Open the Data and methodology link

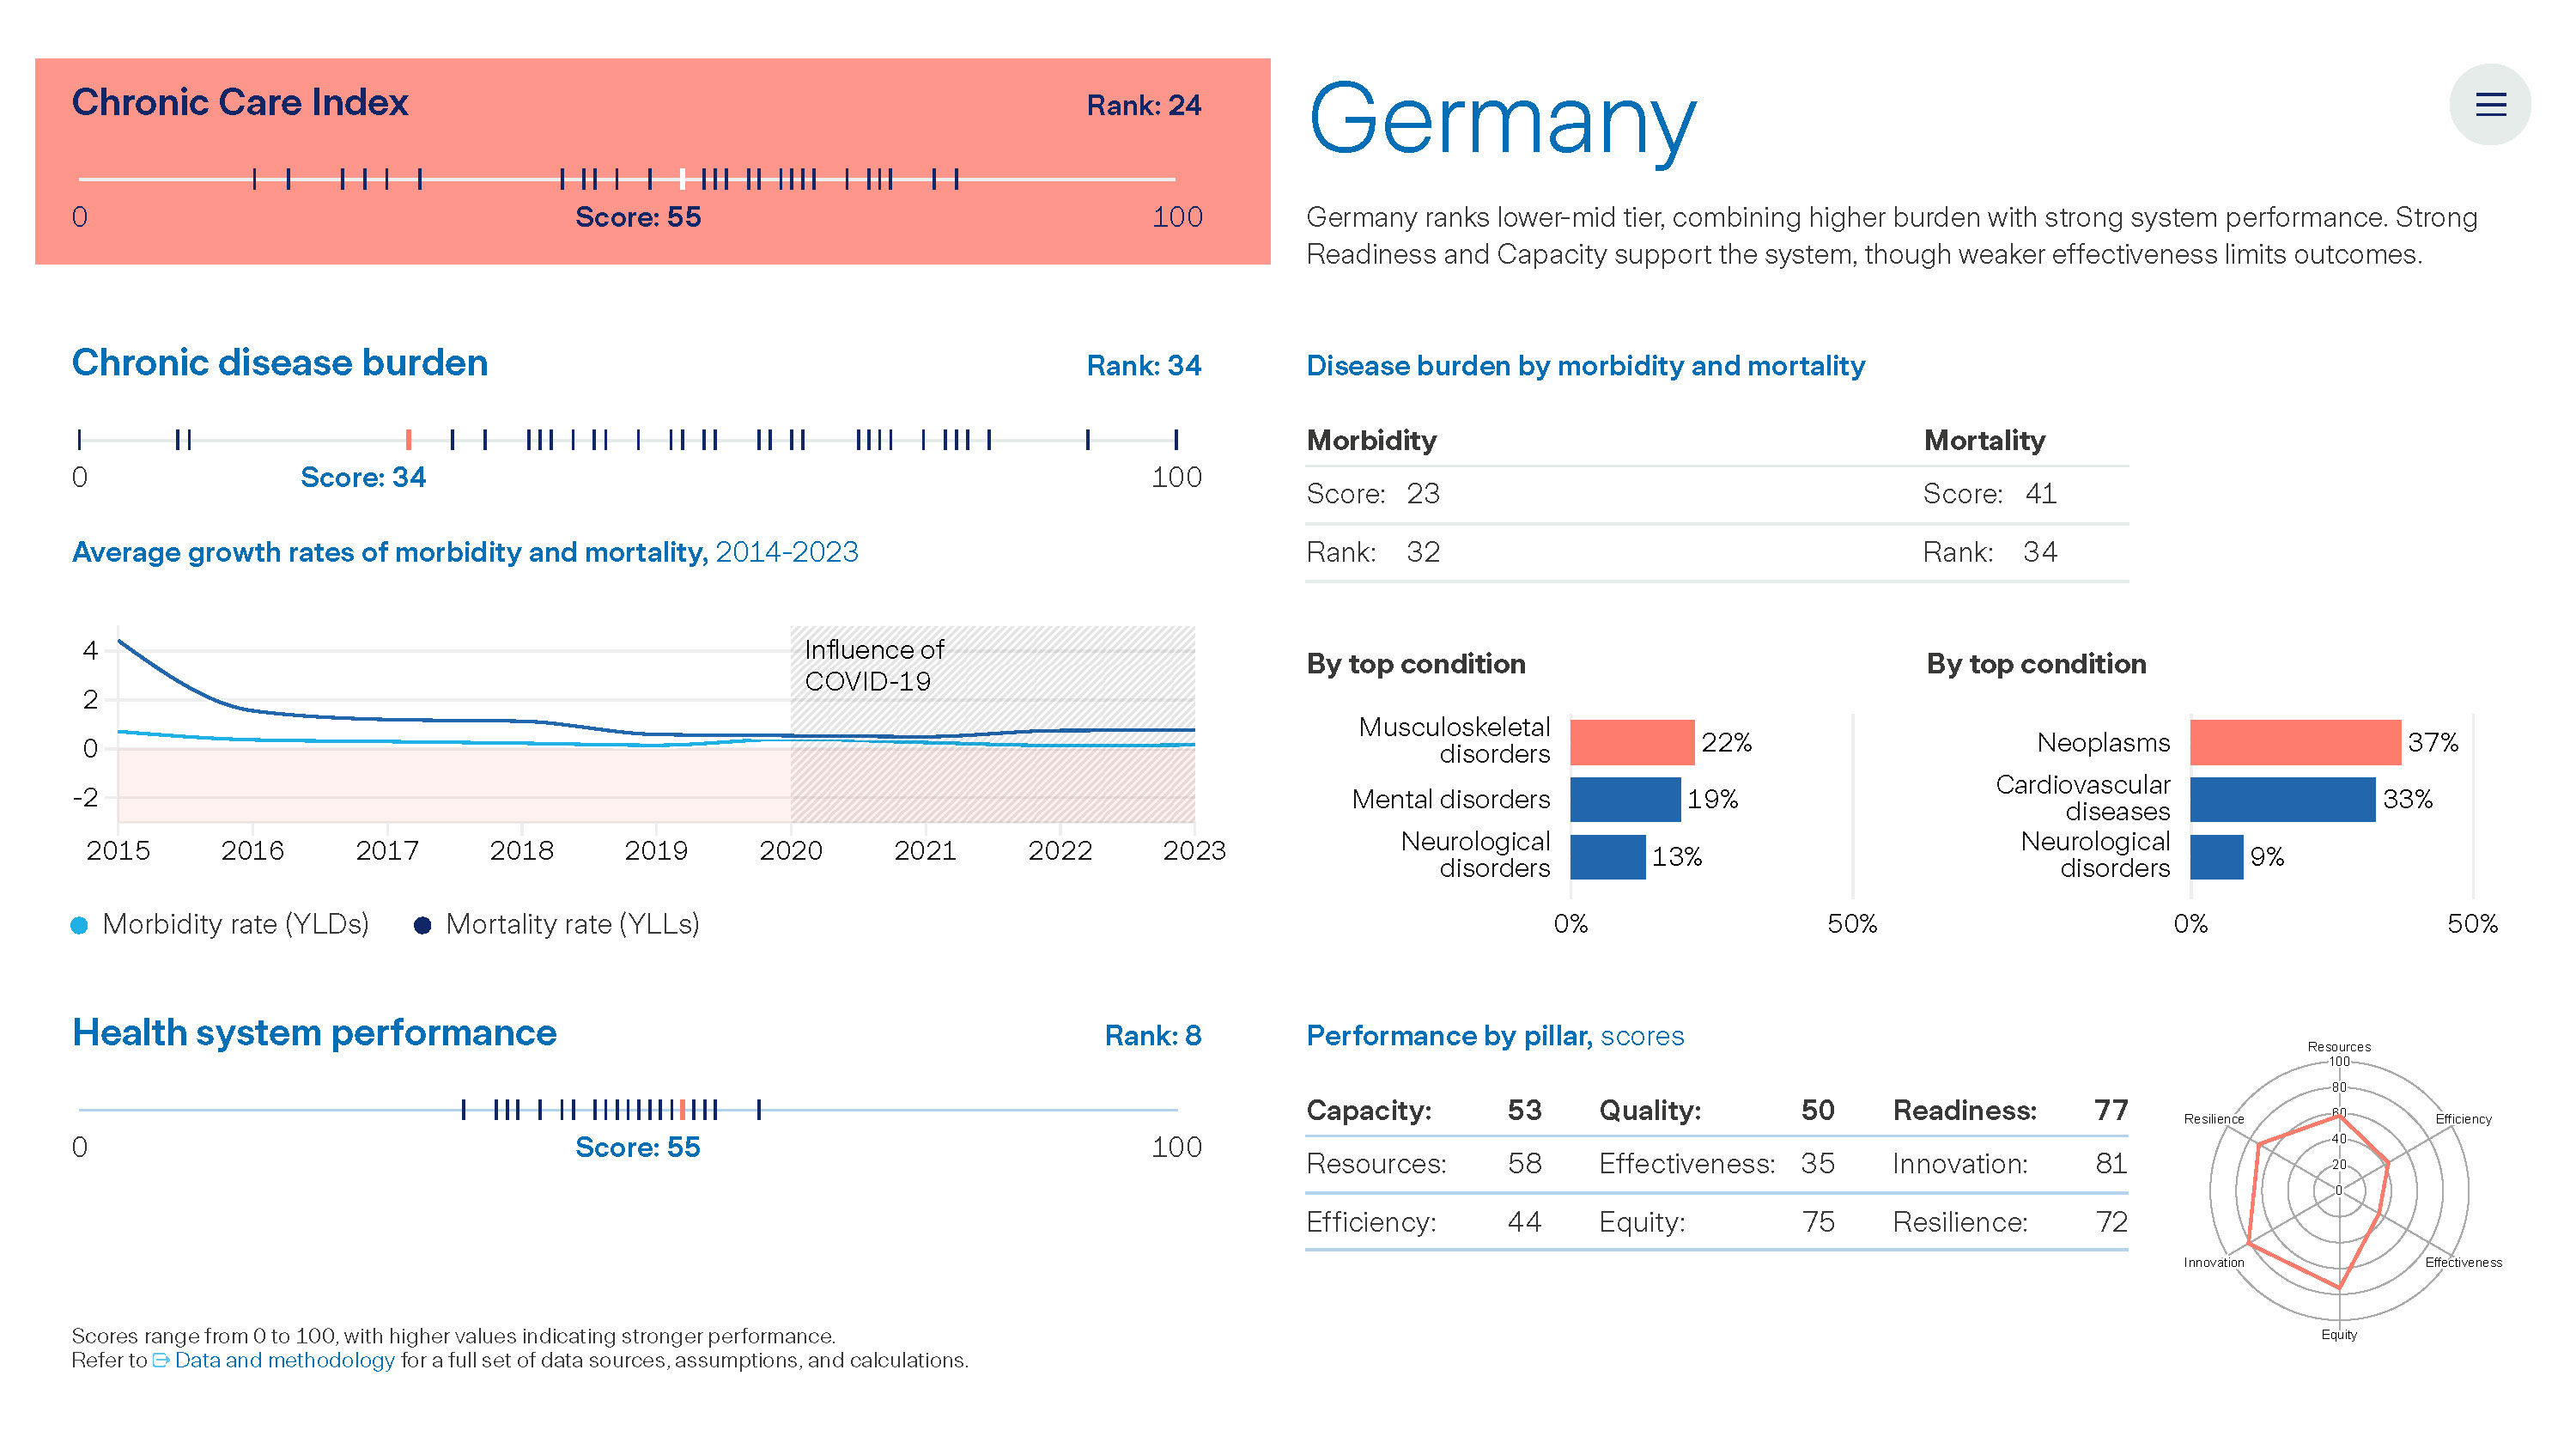[284, 1360]
